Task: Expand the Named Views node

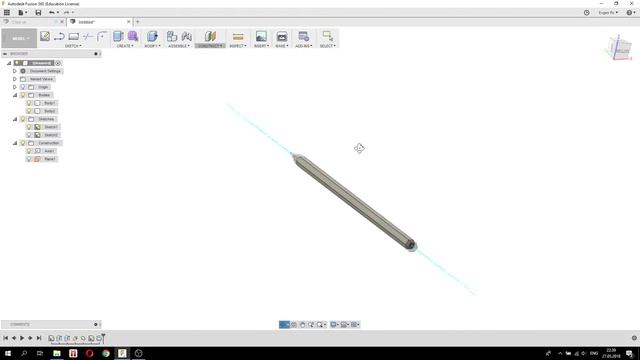Action: tap(15, 79)
